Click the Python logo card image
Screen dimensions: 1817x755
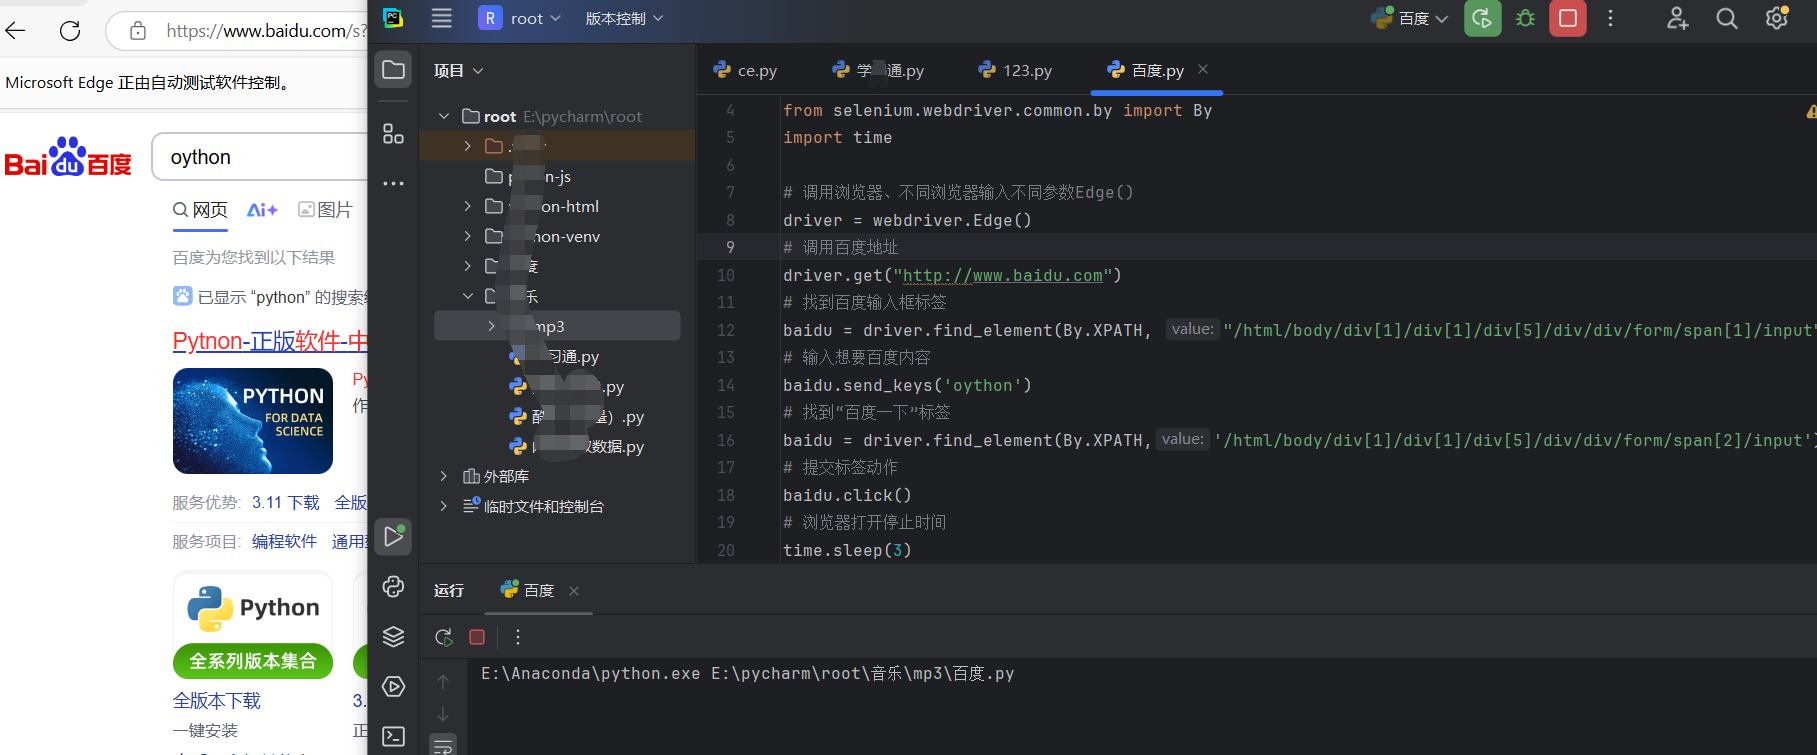click(253, 608)
